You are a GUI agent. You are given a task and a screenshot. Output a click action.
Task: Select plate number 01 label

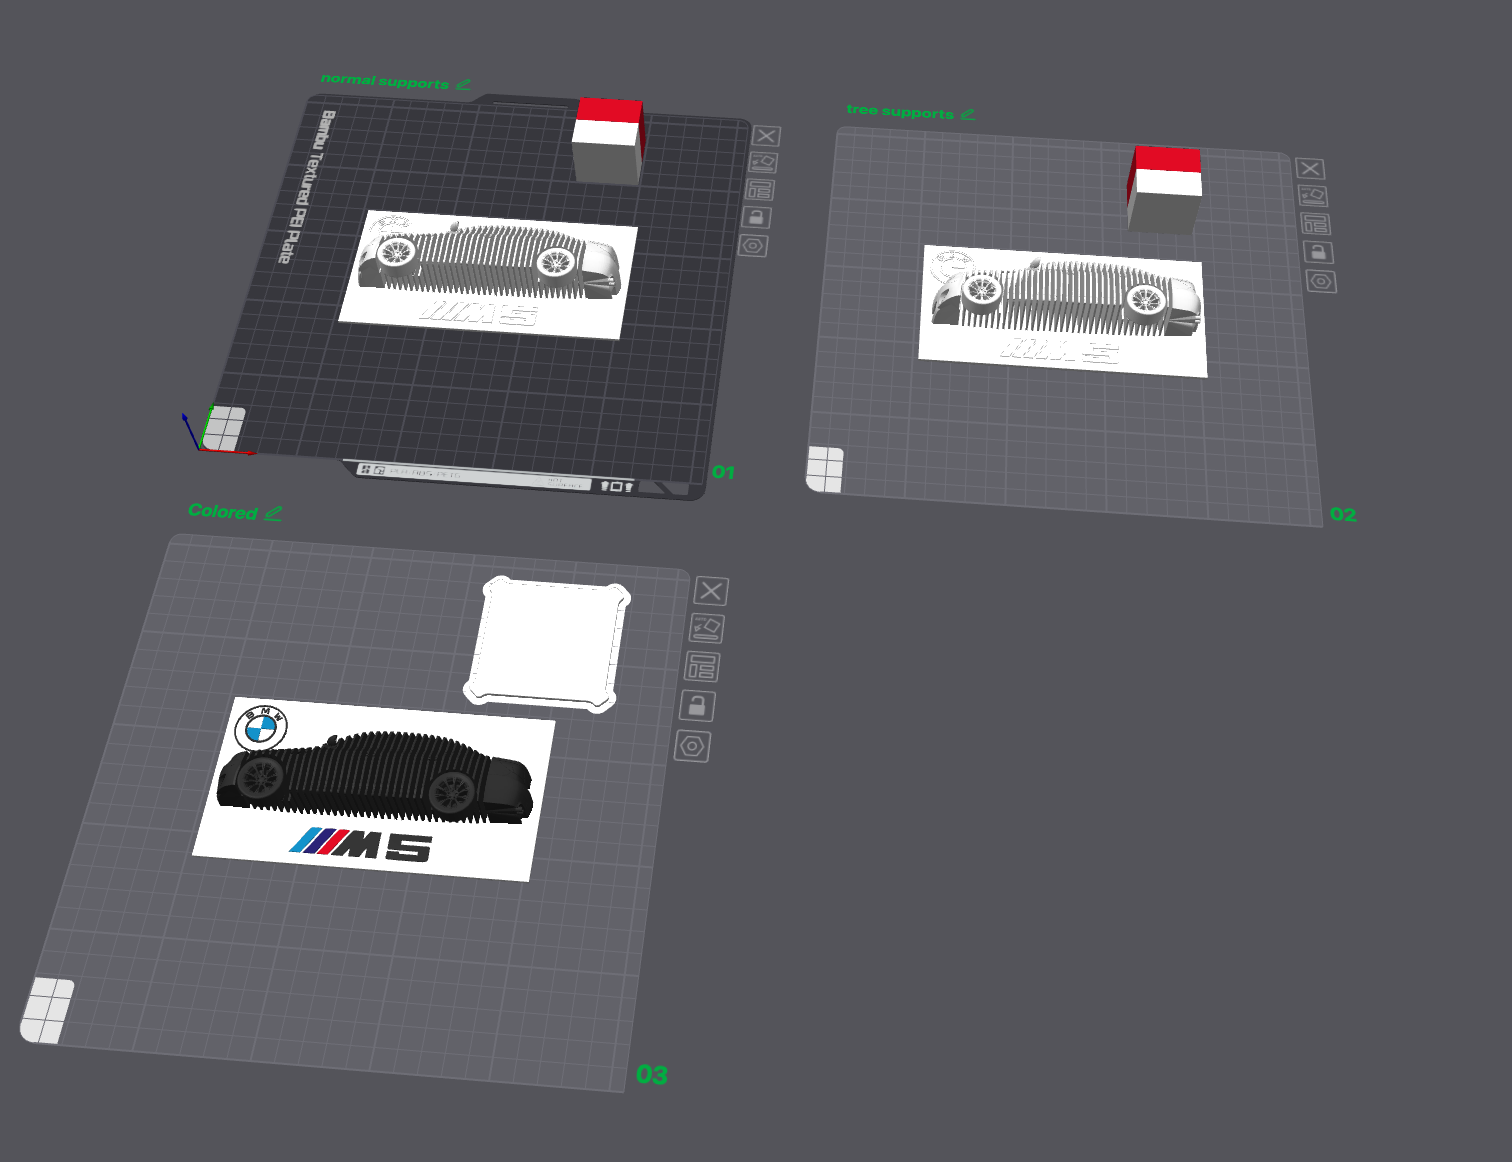723,472
